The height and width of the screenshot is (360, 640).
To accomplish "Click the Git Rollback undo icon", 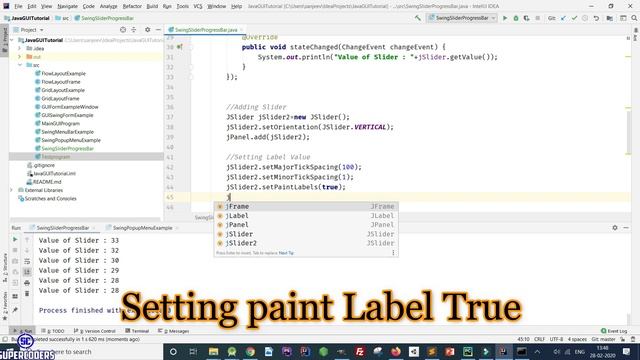I will click(x=596, y=18).
